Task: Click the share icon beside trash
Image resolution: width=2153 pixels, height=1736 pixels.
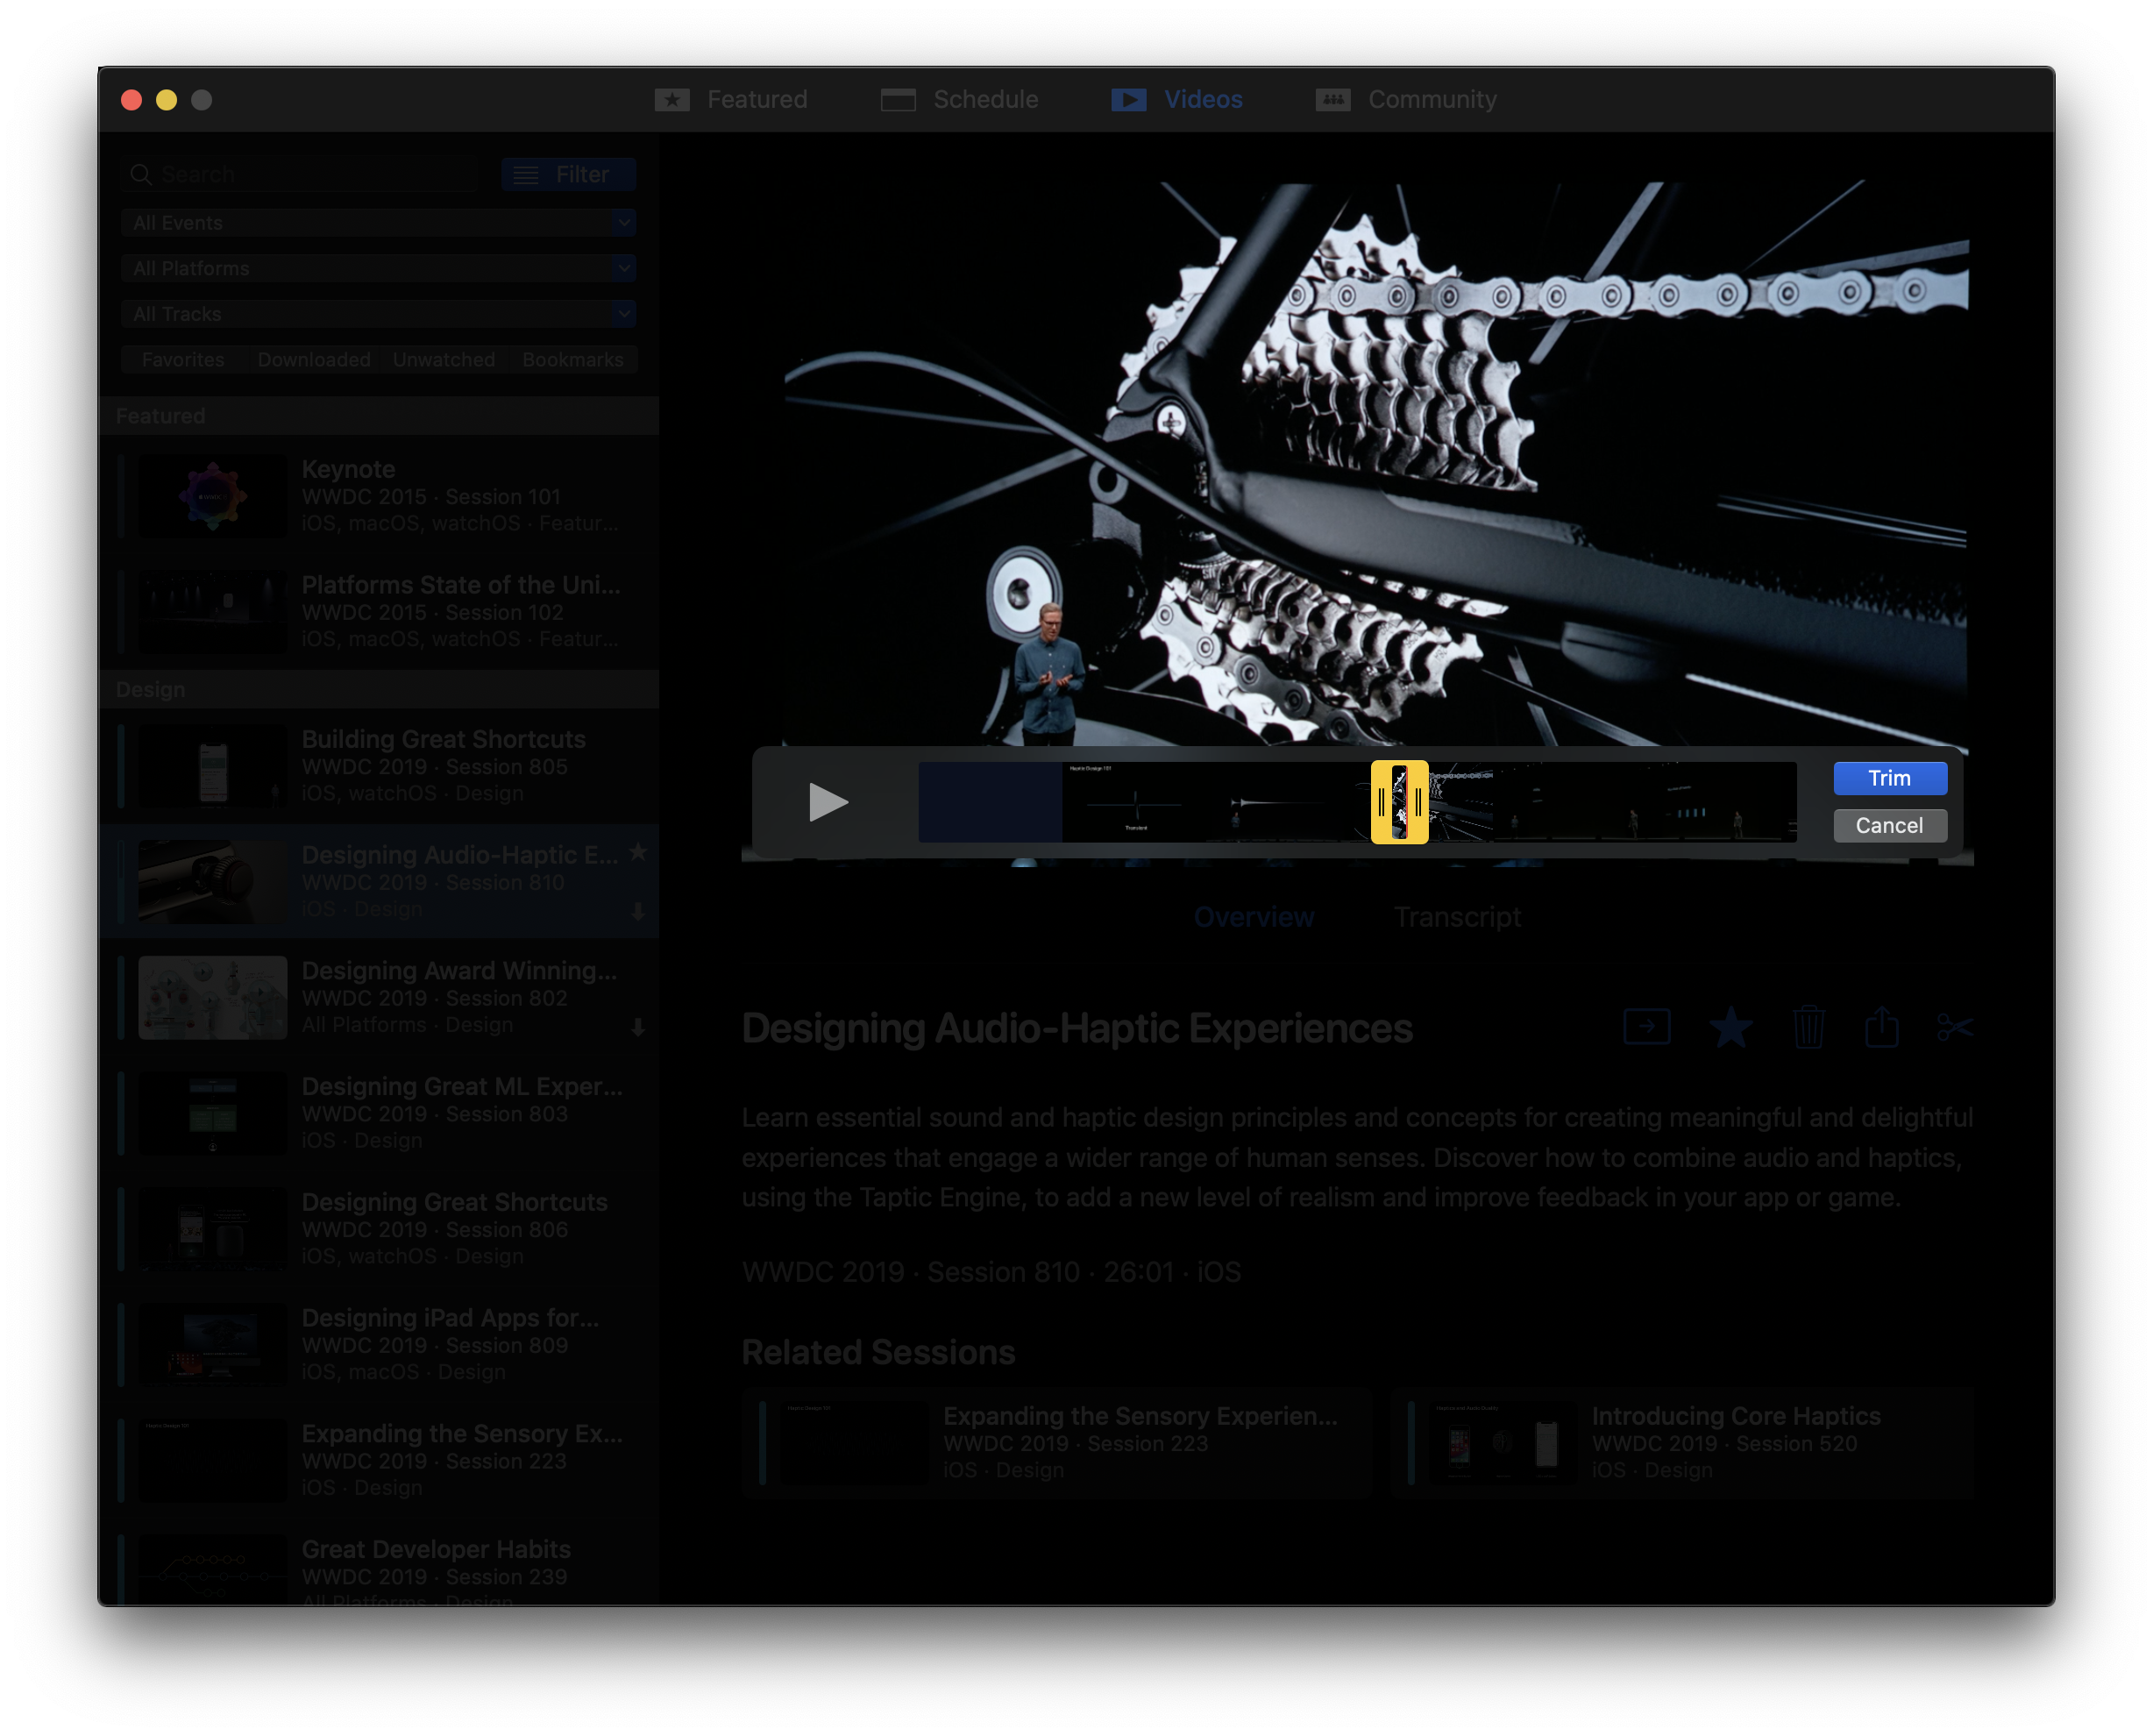Action: (1881, 1027)
